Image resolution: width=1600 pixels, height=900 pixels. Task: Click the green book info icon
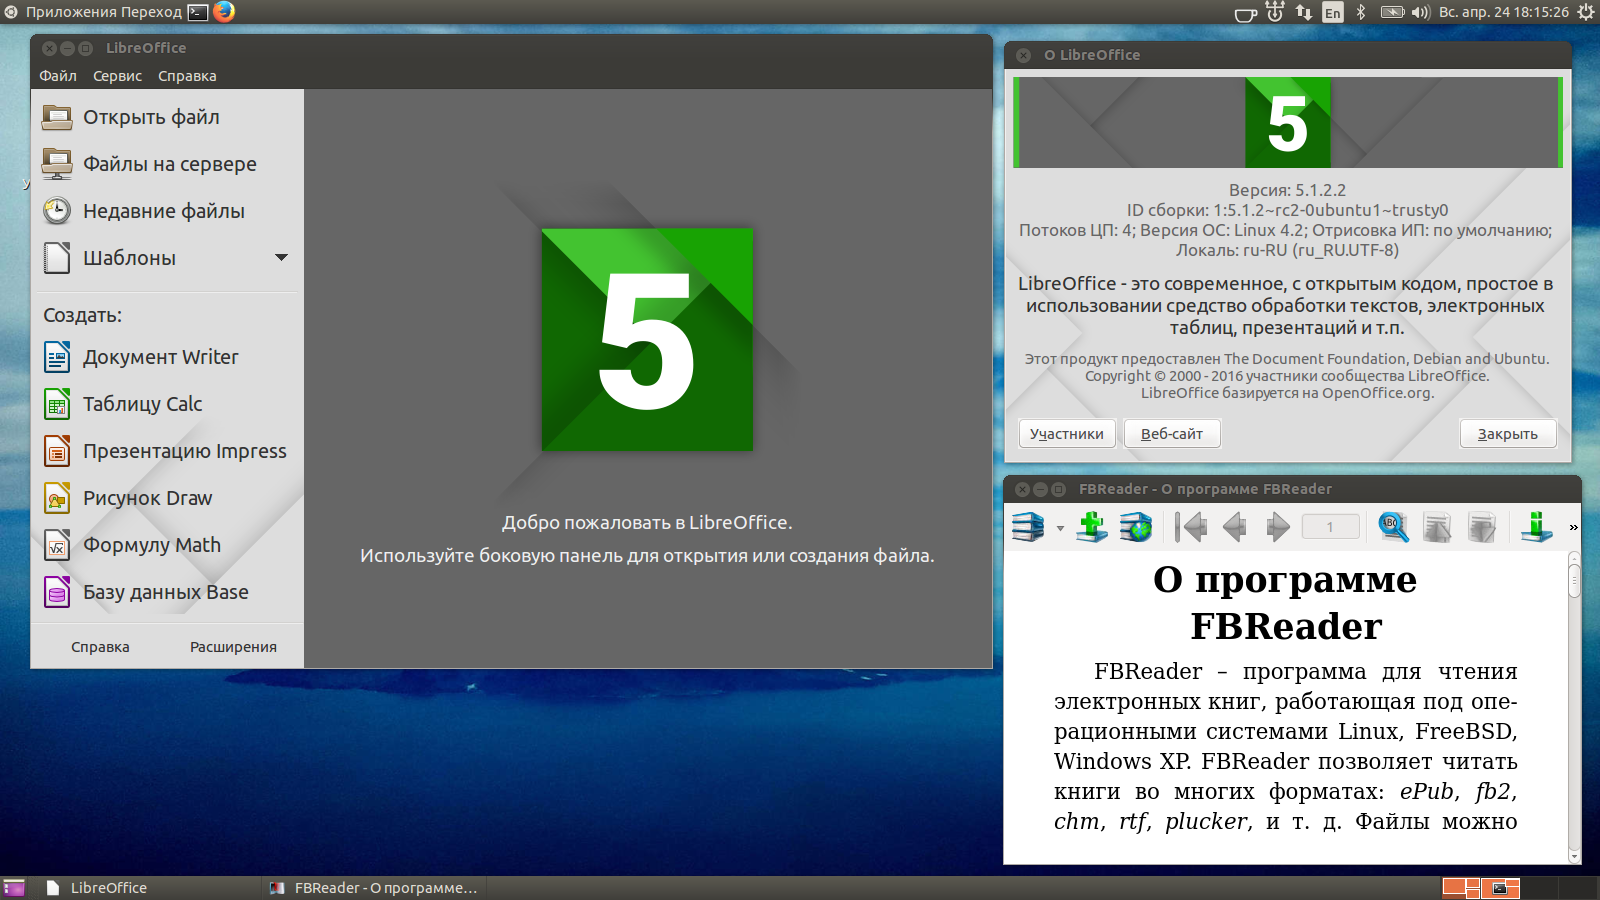click(1536, 526)
